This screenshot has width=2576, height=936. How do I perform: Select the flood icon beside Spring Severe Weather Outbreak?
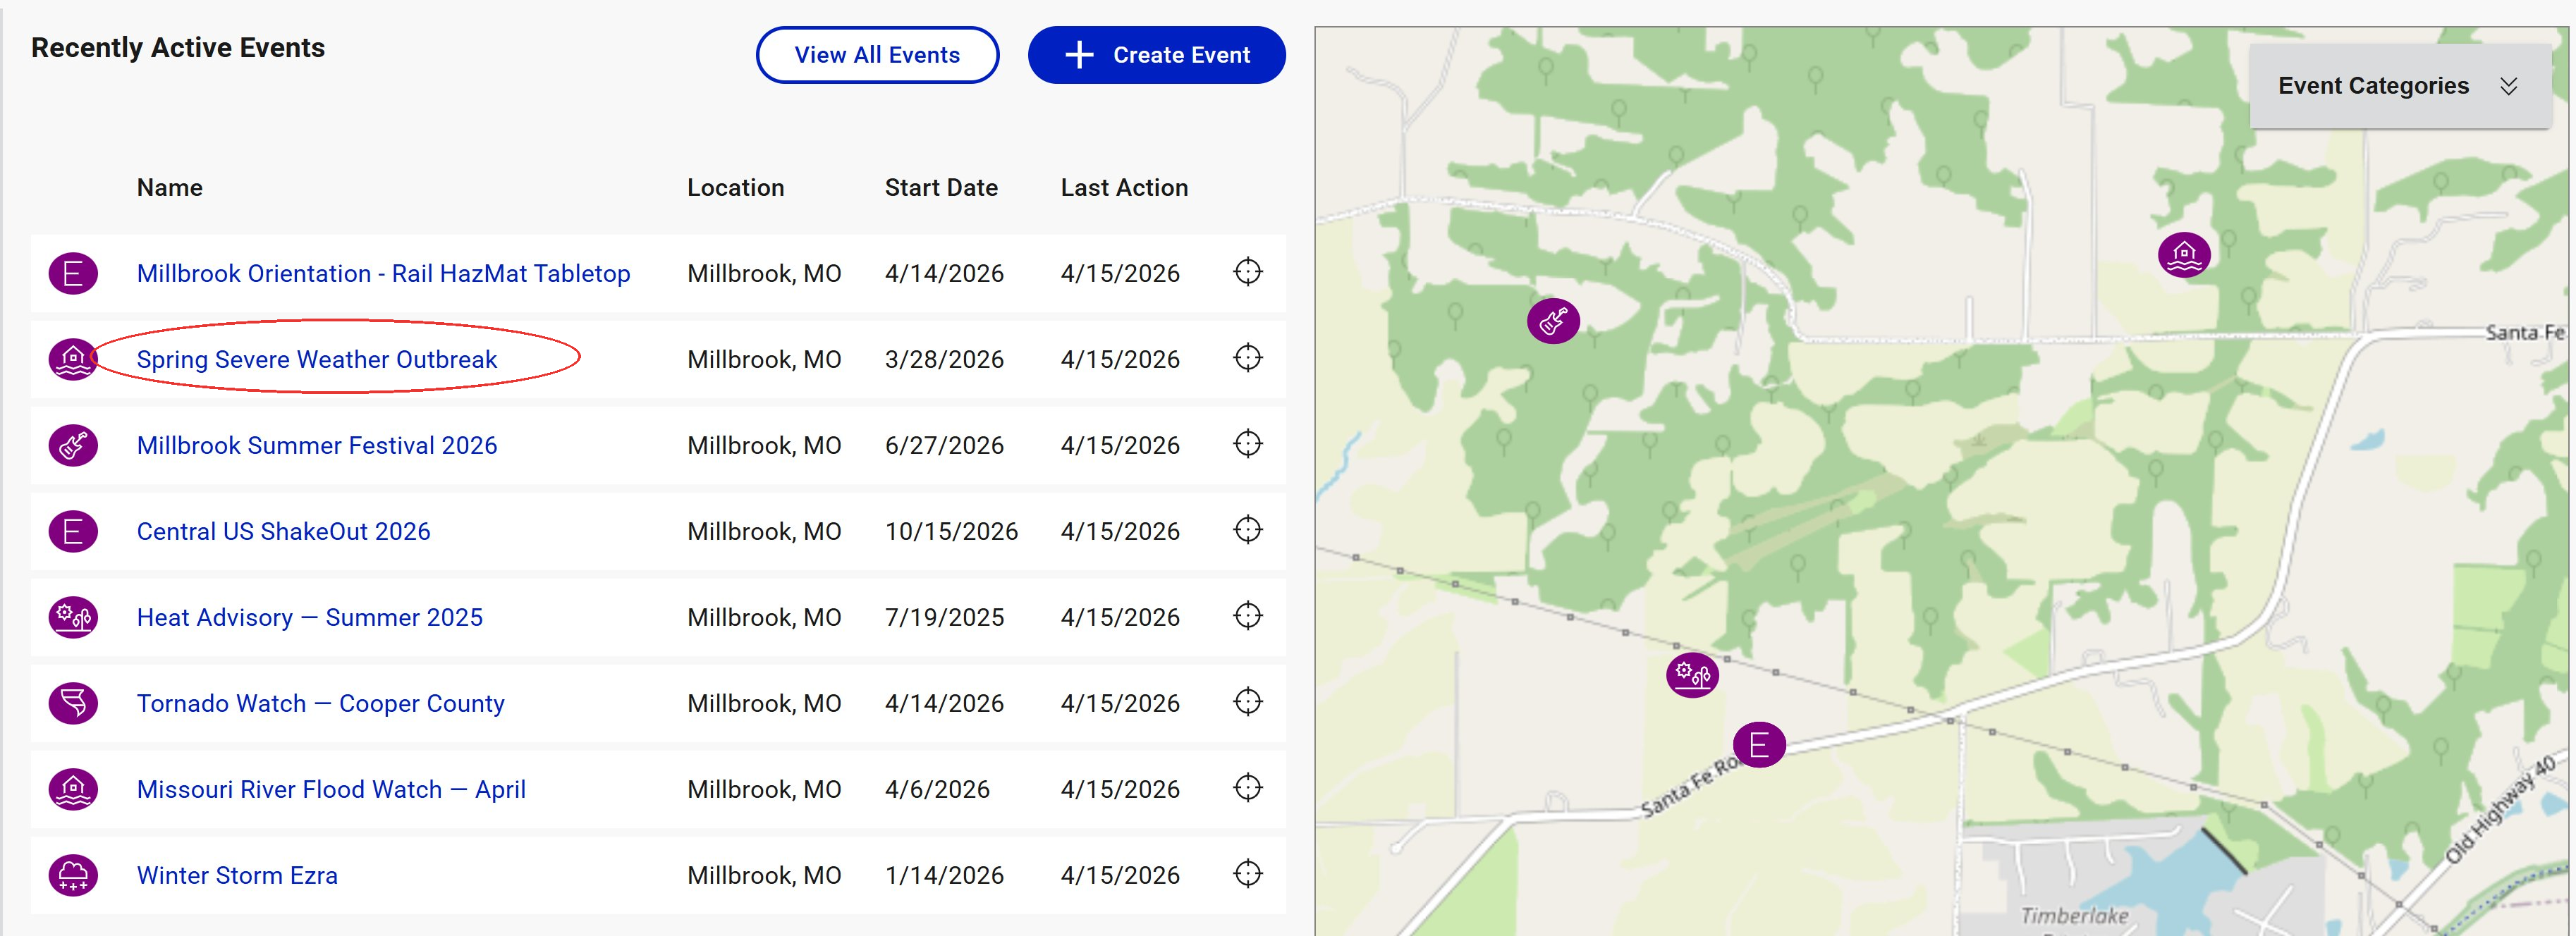(x=73, y=359)
